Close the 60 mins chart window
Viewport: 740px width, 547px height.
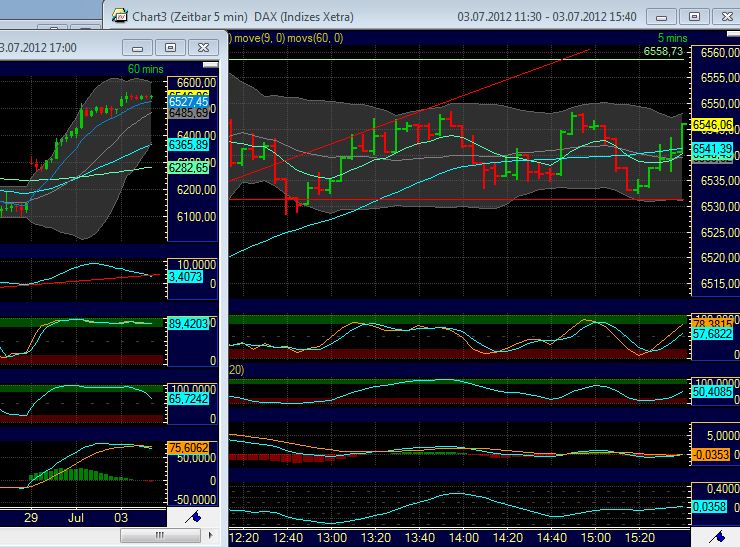point(203,47)
